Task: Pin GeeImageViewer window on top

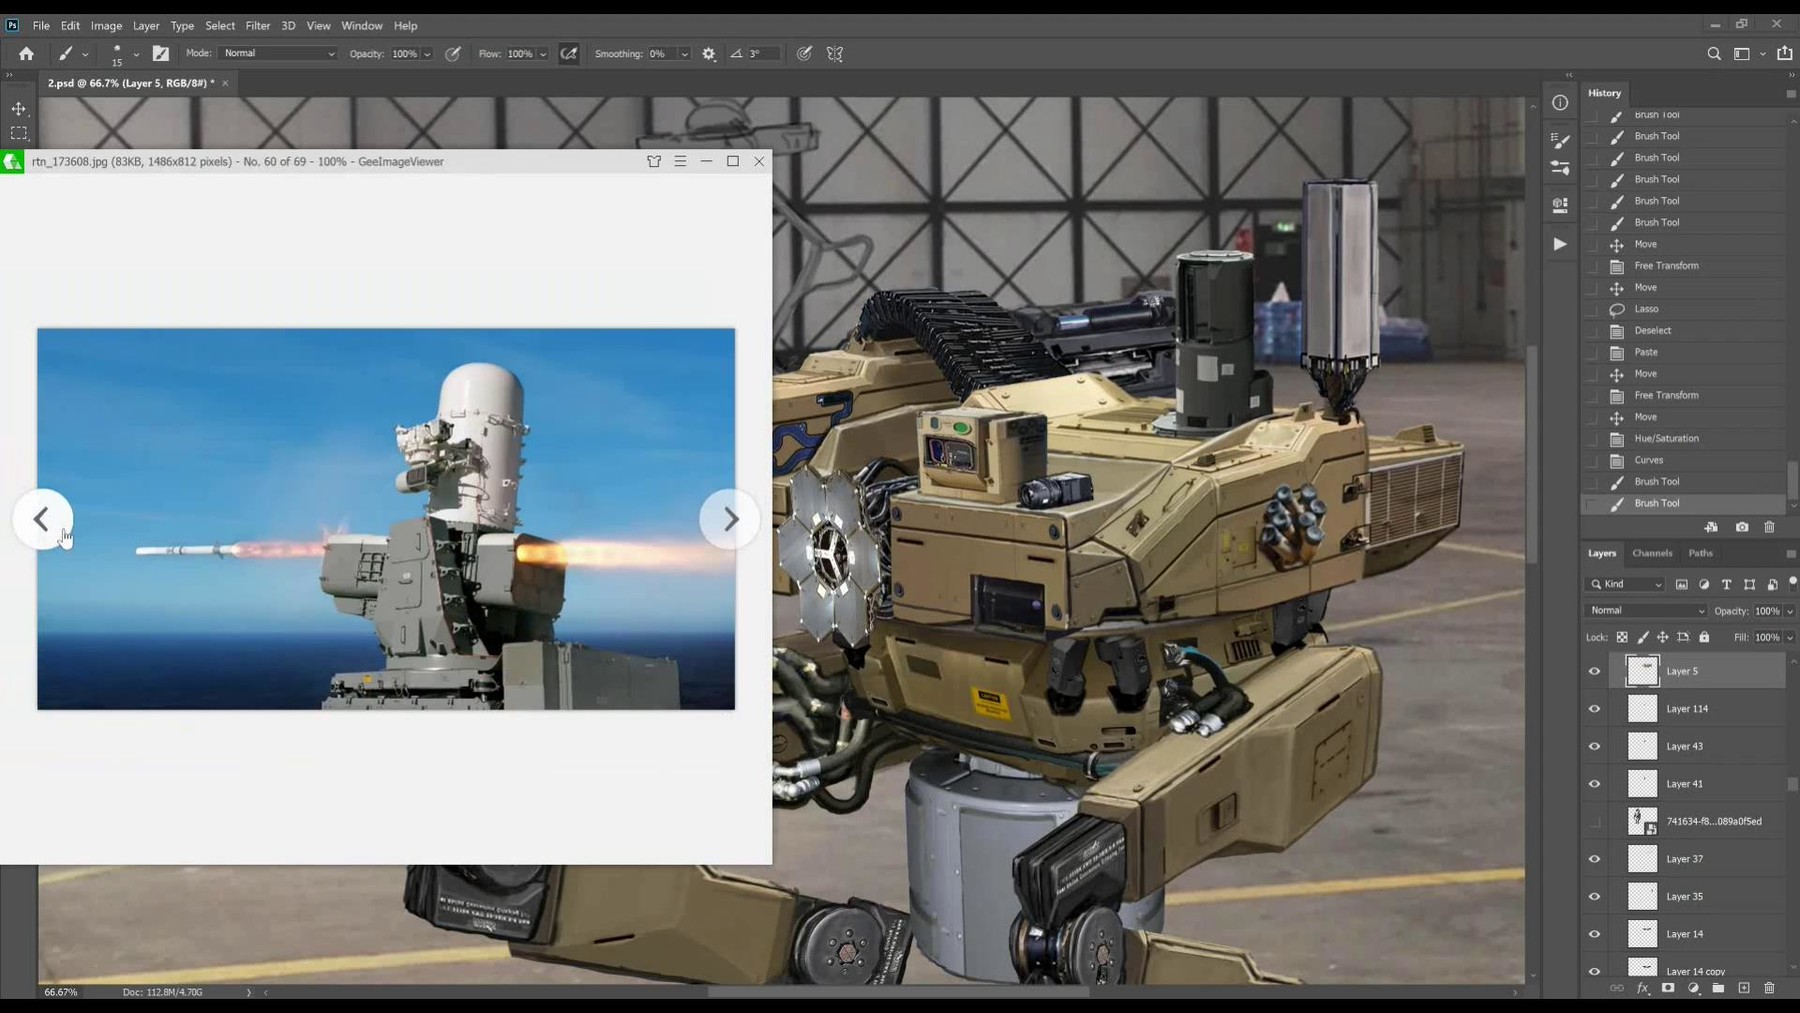Action: pyautogui.click(x=654, y=161)
